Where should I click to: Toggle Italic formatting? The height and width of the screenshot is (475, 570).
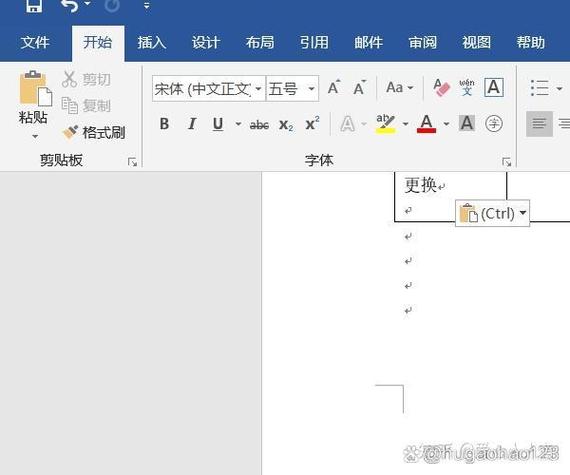(x=192, y=124)
